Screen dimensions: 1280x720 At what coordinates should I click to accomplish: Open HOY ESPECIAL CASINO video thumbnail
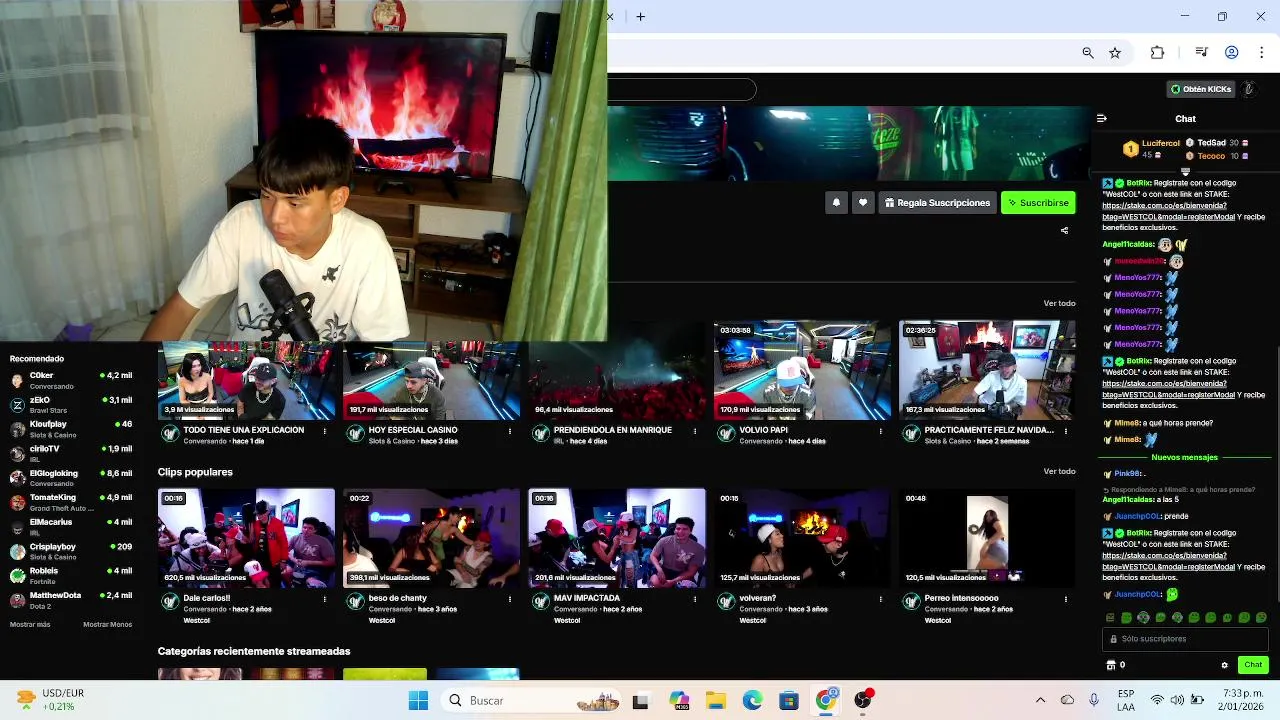431,380
